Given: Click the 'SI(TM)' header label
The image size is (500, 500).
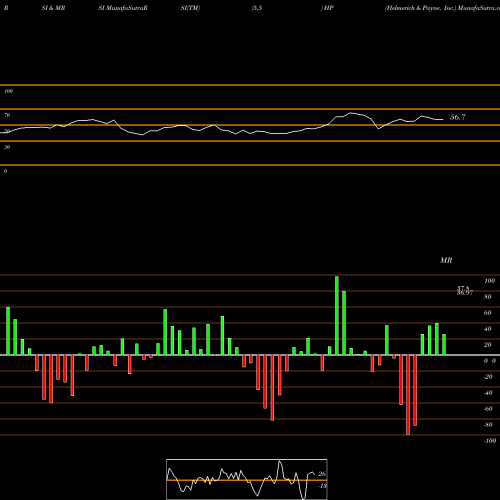Looking at the screenshot, I should (190, 8).
